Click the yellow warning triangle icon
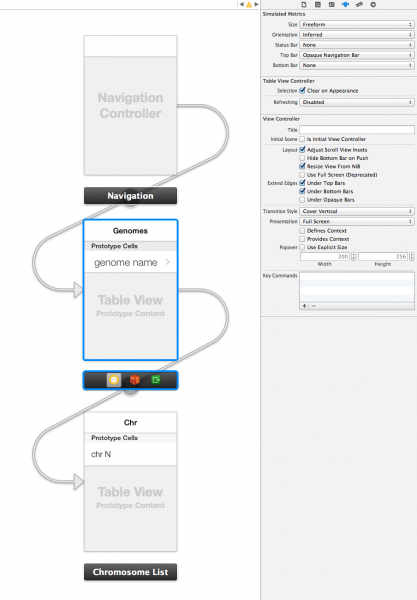 tap(249, 5)
